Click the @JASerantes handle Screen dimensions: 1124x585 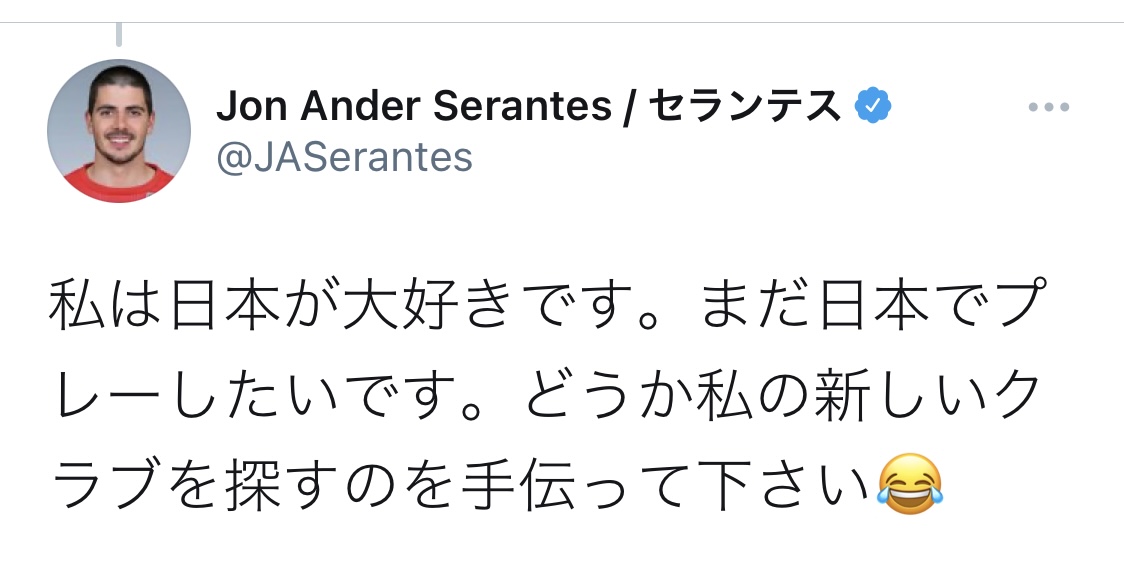coord(345,157)
